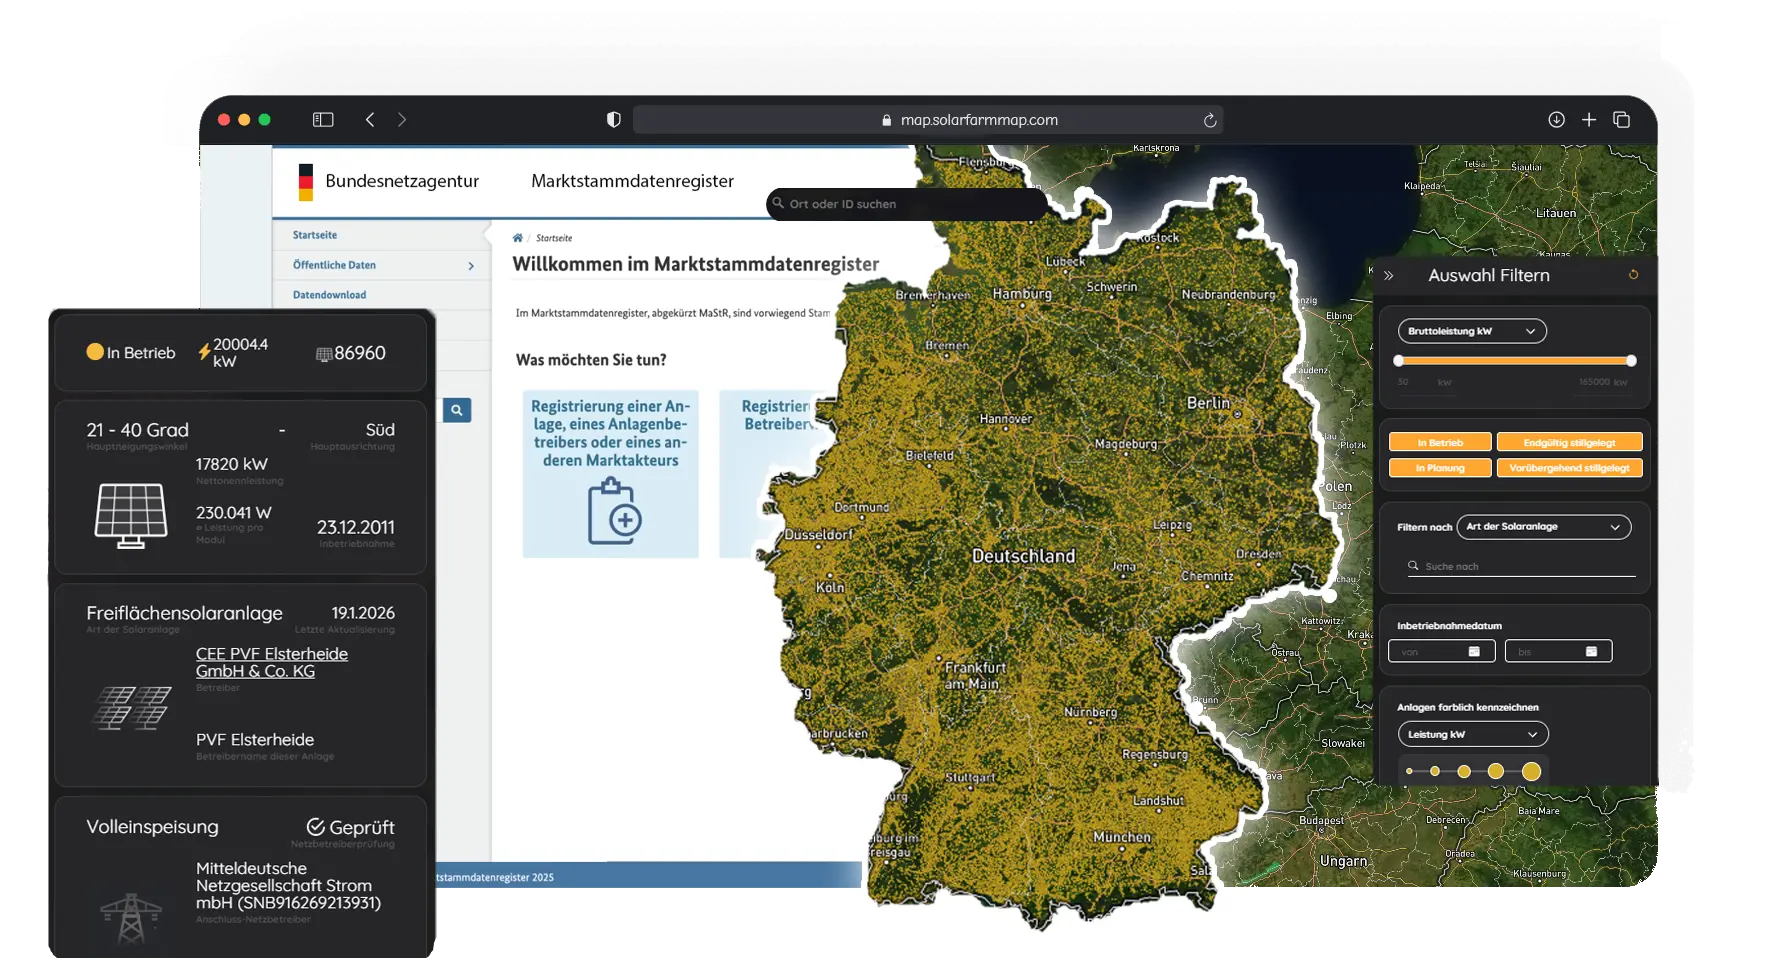Click the blue search magnifier in the MaStR sidebar
1775x976 pixels.
pos(457,410)
